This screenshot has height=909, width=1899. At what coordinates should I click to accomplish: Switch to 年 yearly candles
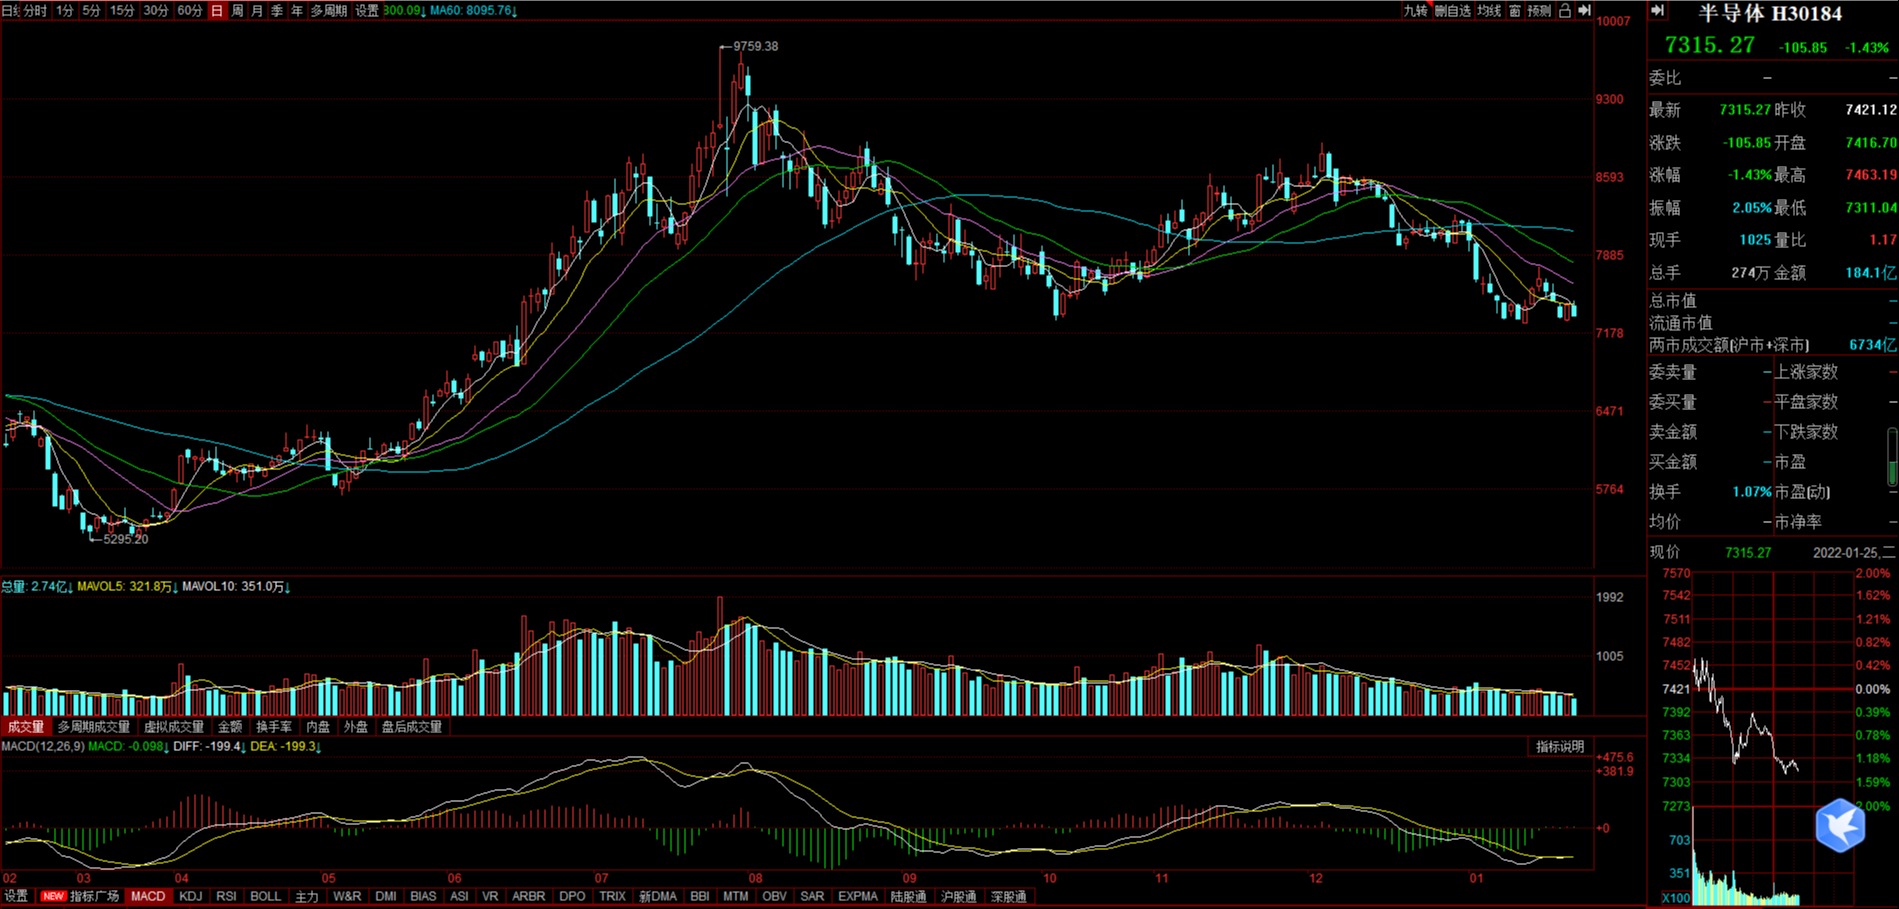pyautogui.click(x=296, y=10)
